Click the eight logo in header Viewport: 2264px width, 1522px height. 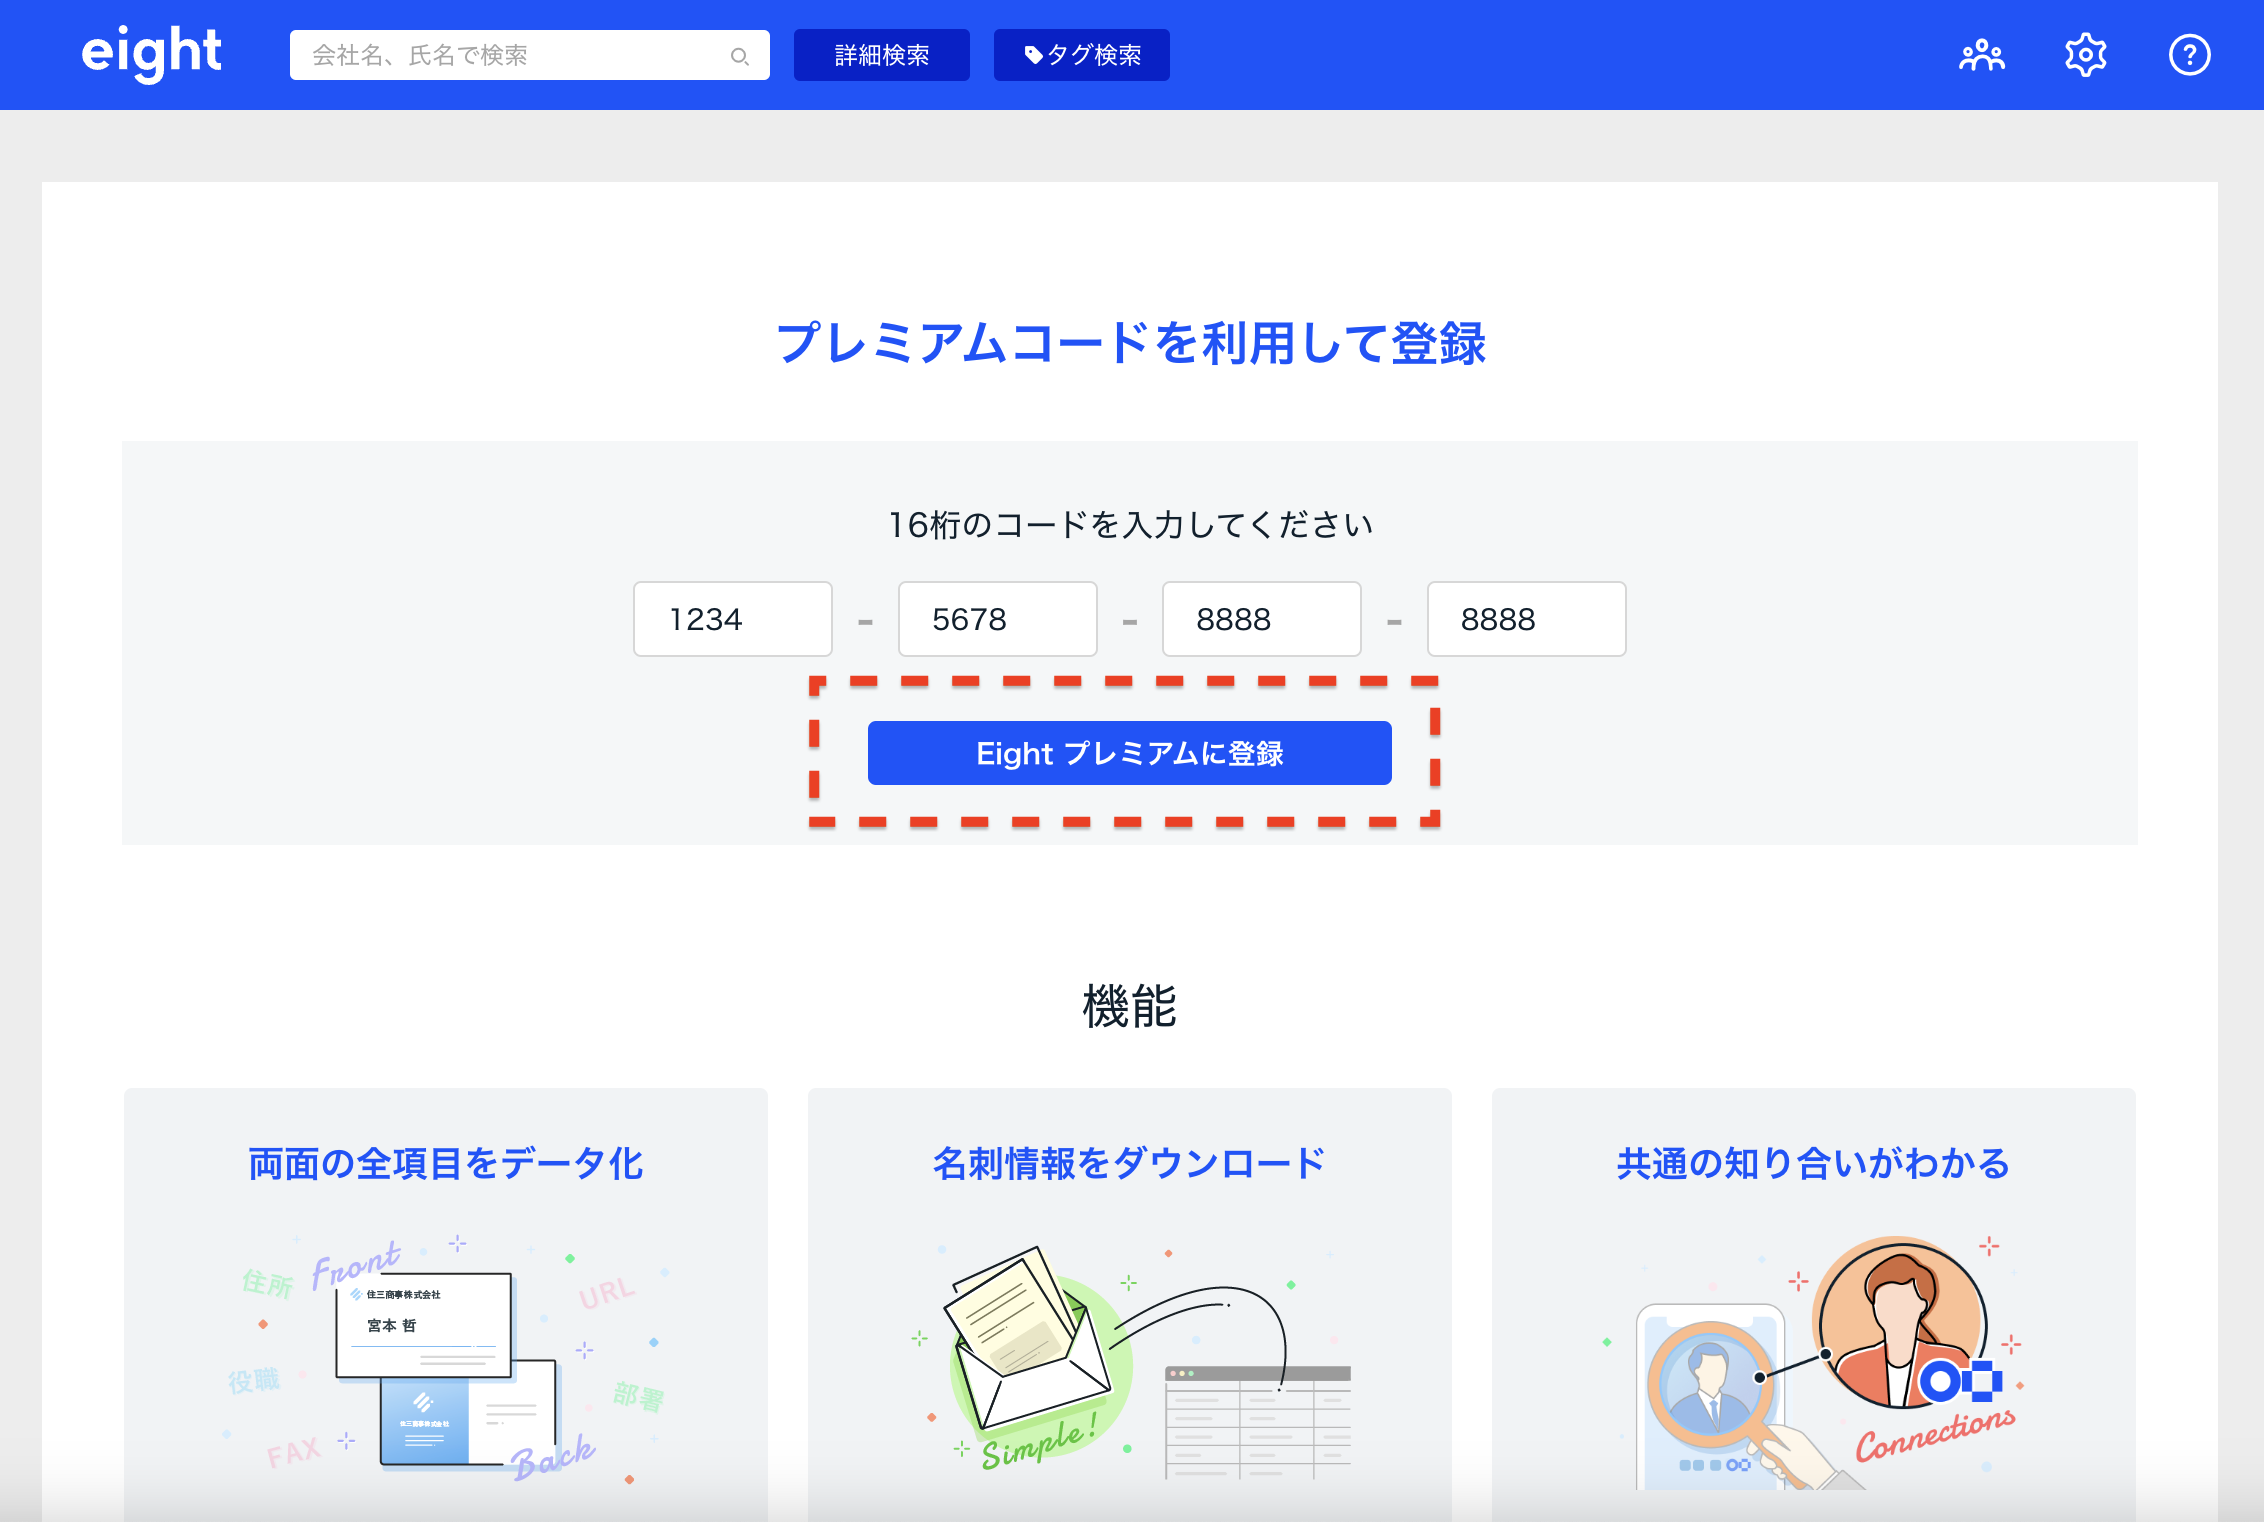[151, 53]
